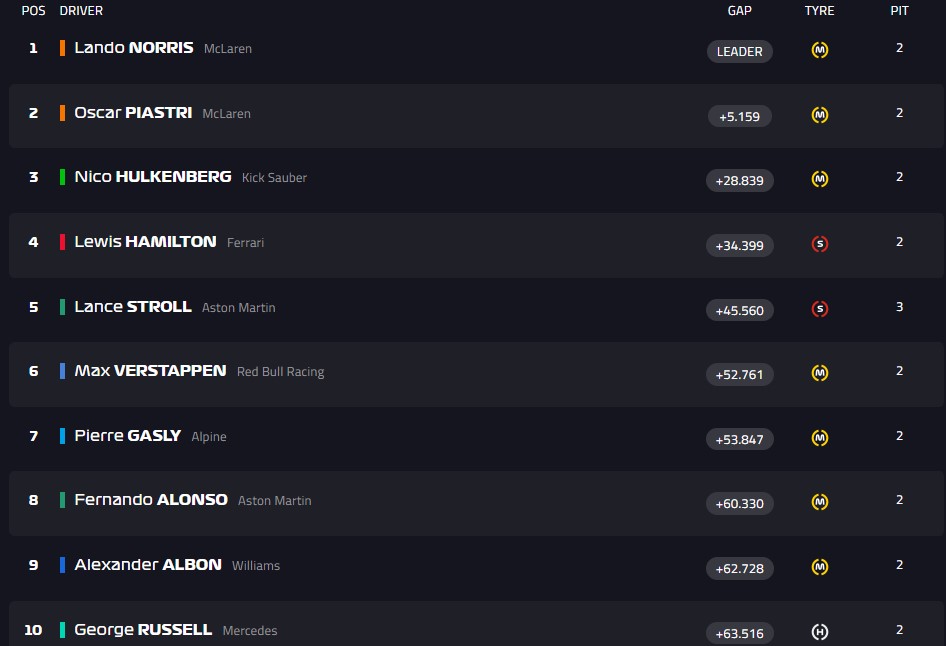The height and width of the screenshot is (646, 946).
Task: Click Albon's medium tyre icon
Action: [819, 567]
